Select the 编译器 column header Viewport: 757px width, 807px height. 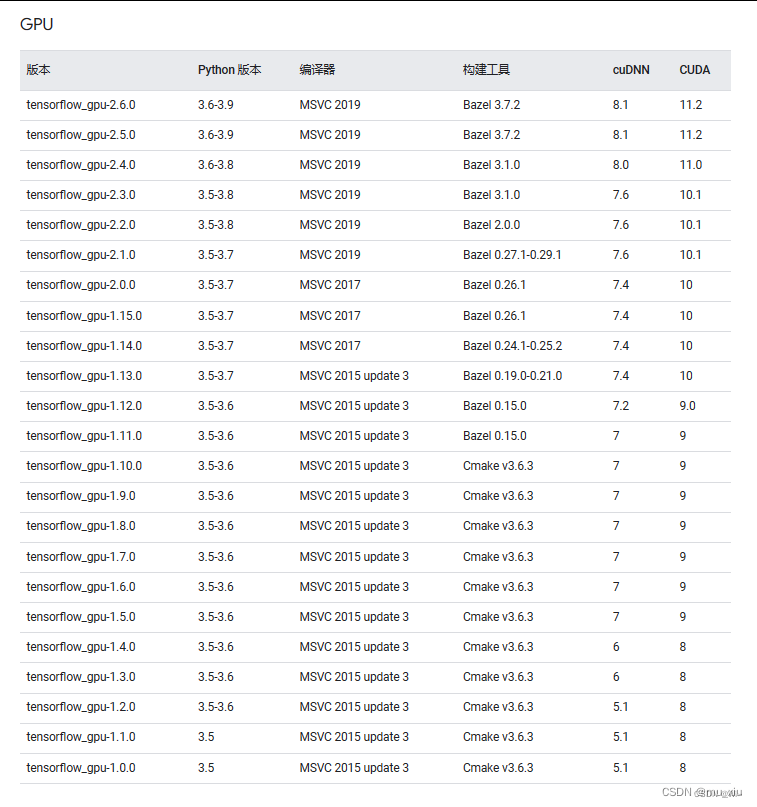[x=317, y=69]
